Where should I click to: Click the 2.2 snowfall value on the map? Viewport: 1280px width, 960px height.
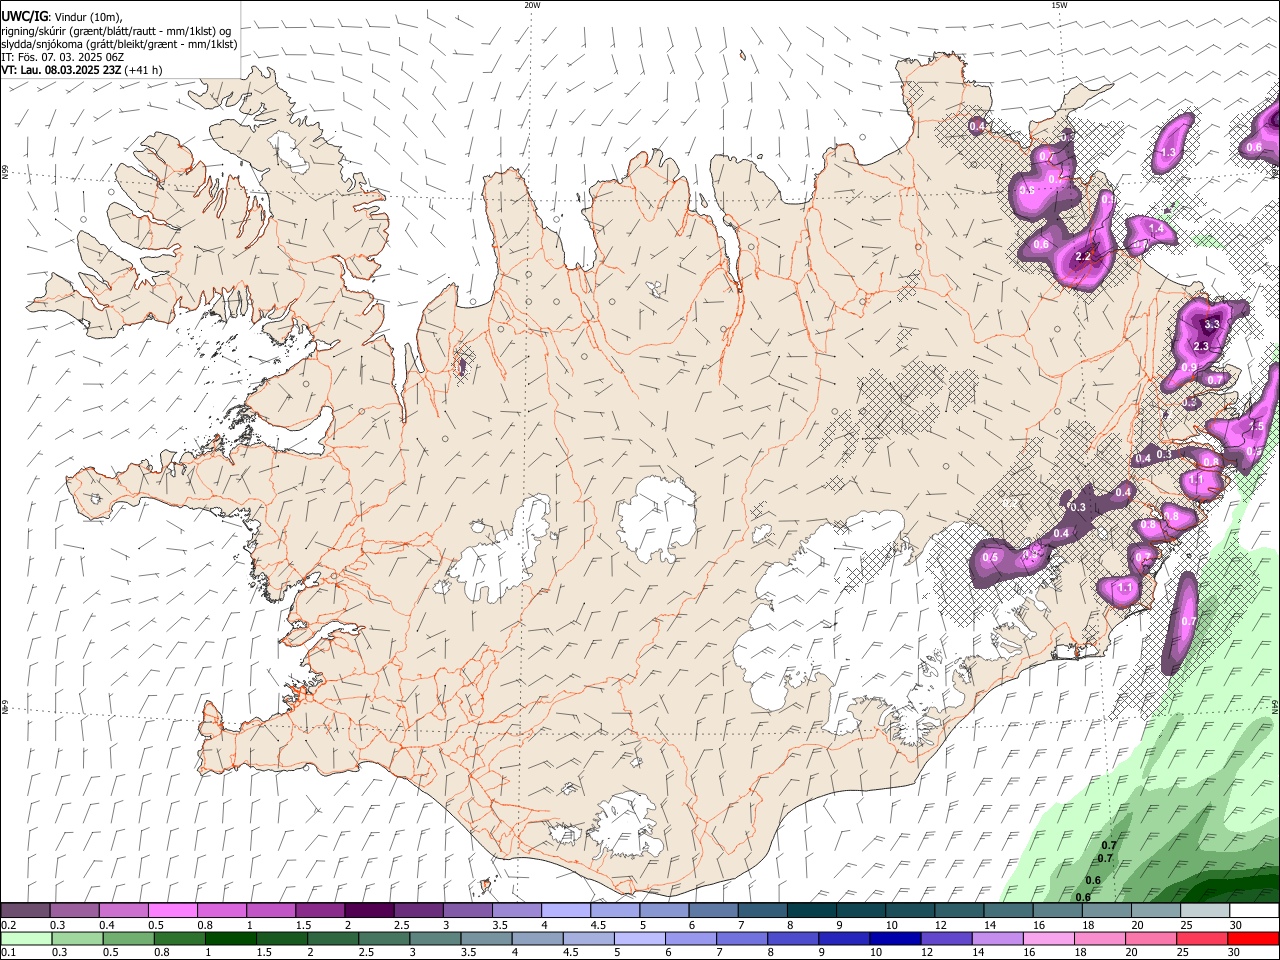tap(1082, 257)
